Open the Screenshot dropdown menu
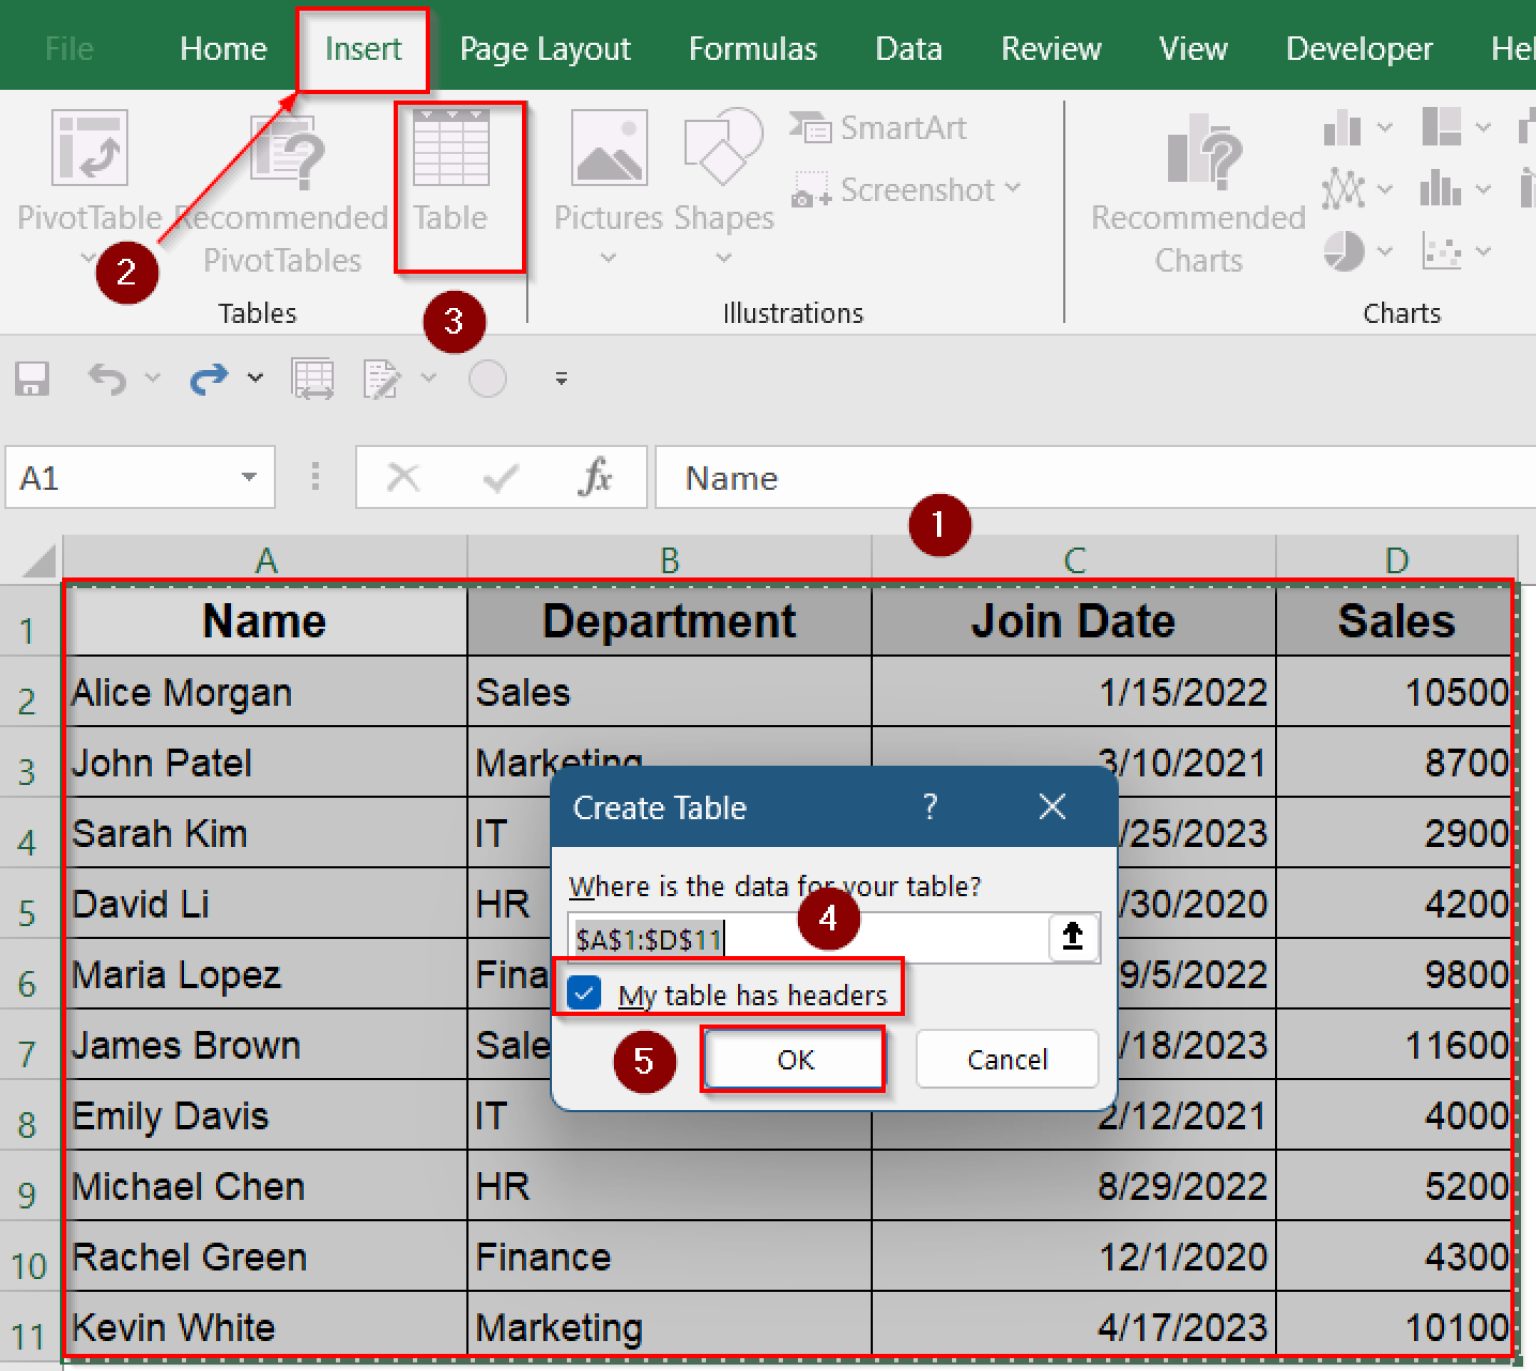 coord(1014,189)
